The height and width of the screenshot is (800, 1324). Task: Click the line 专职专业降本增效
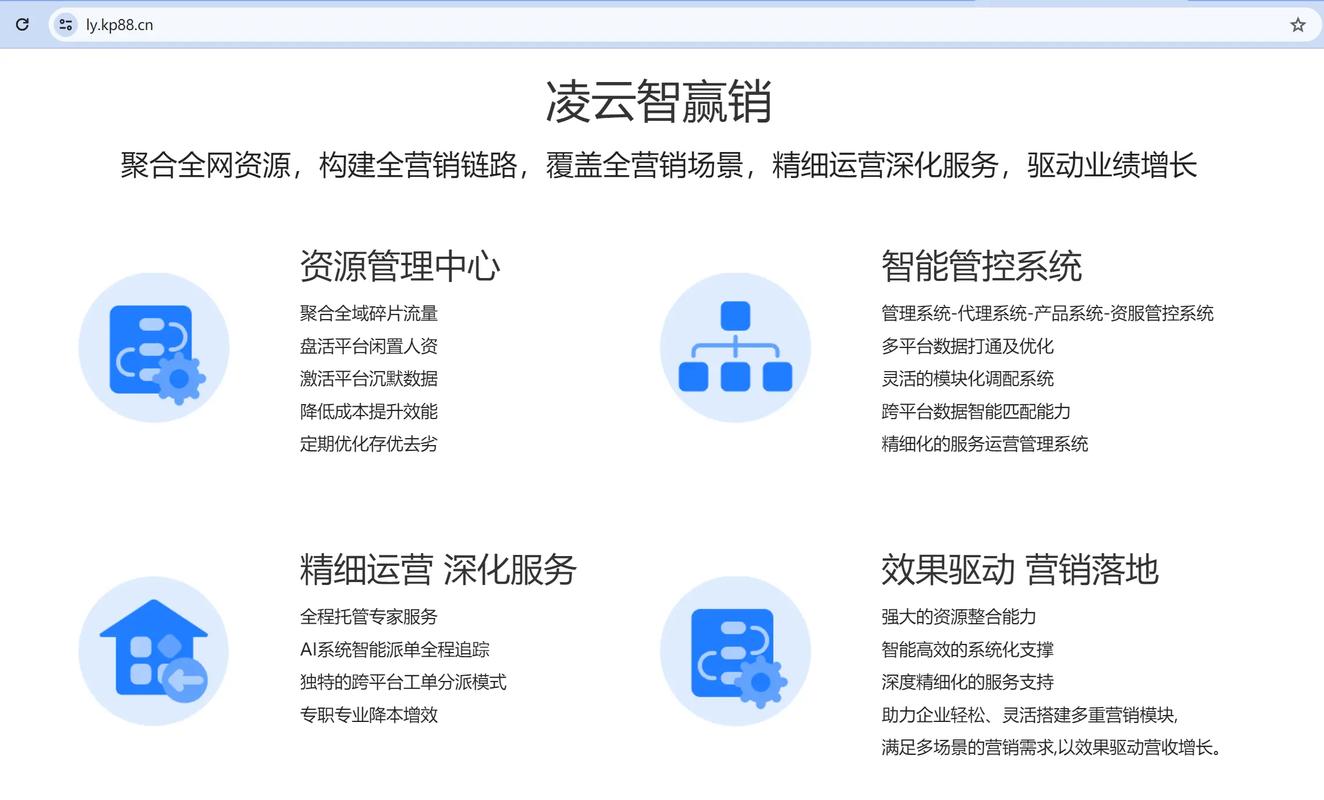point(369,714)
